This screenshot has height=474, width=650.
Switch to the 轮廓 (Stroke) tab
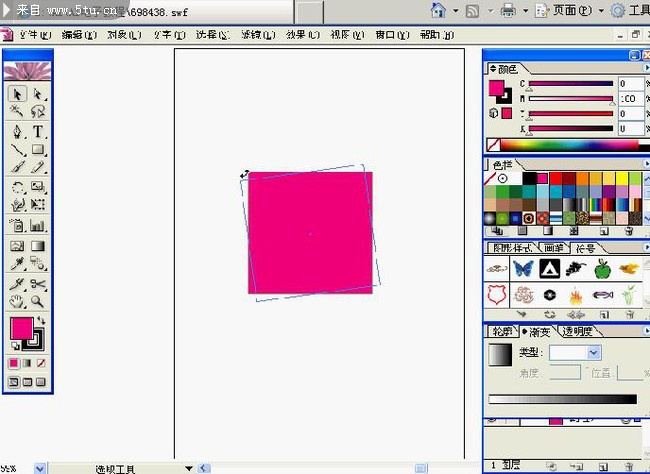[501, 331]
